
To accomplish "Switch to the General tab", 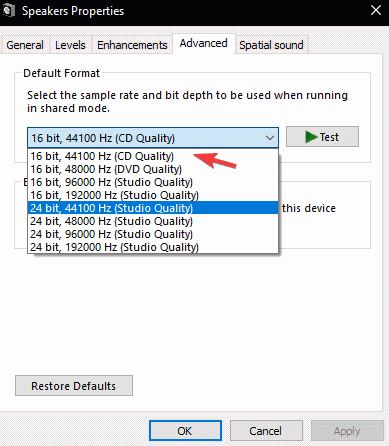I will [25, 45].
